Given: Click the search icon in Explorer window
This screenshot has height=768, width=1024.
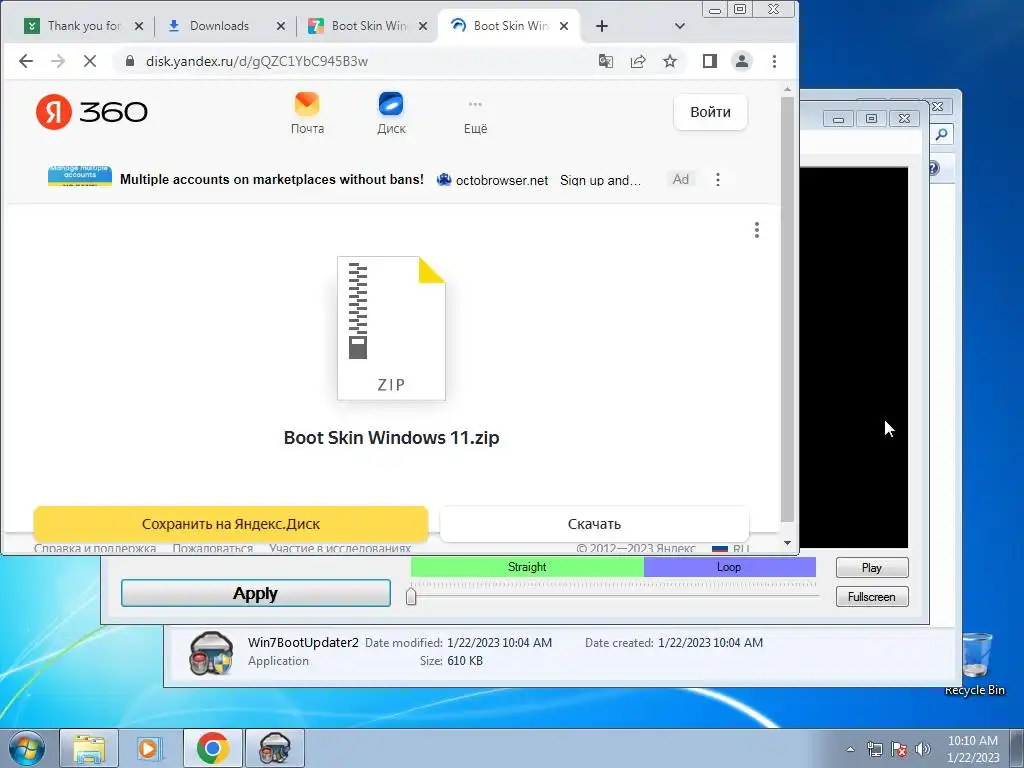Looking at the screenshot, I should 941,135.
